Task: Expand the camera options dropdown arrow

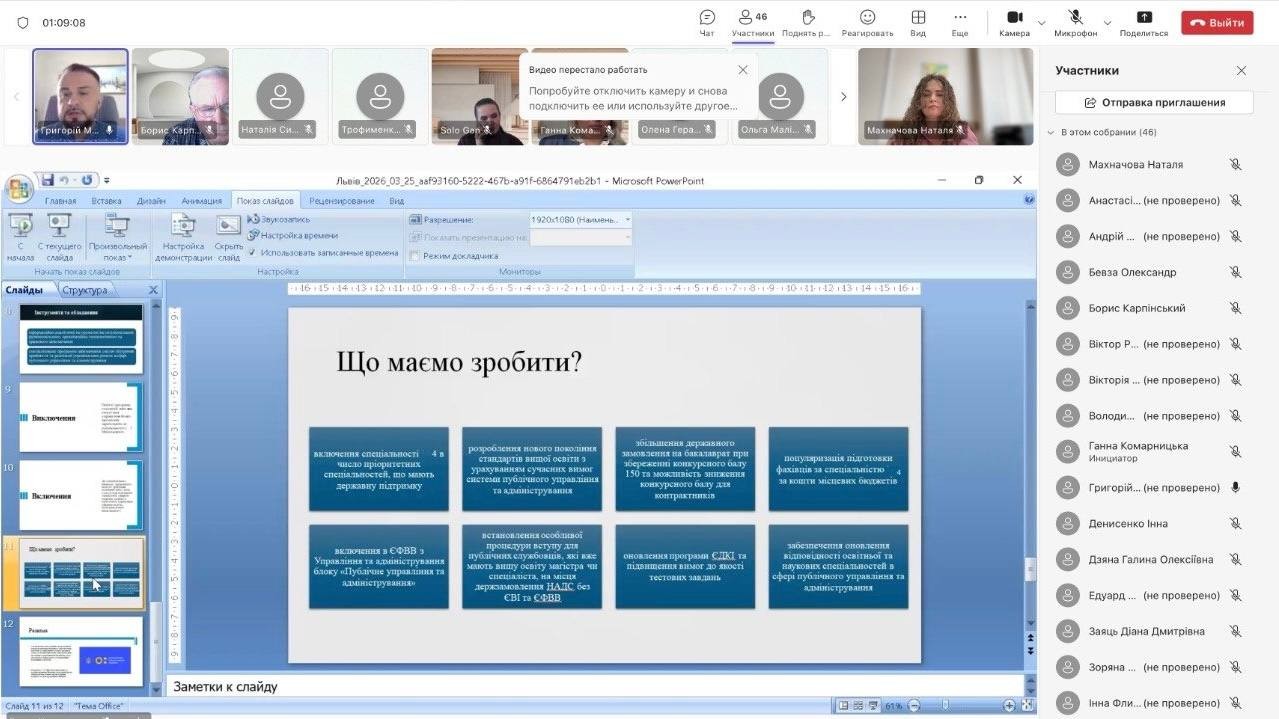Action: tap(1041, 22)
